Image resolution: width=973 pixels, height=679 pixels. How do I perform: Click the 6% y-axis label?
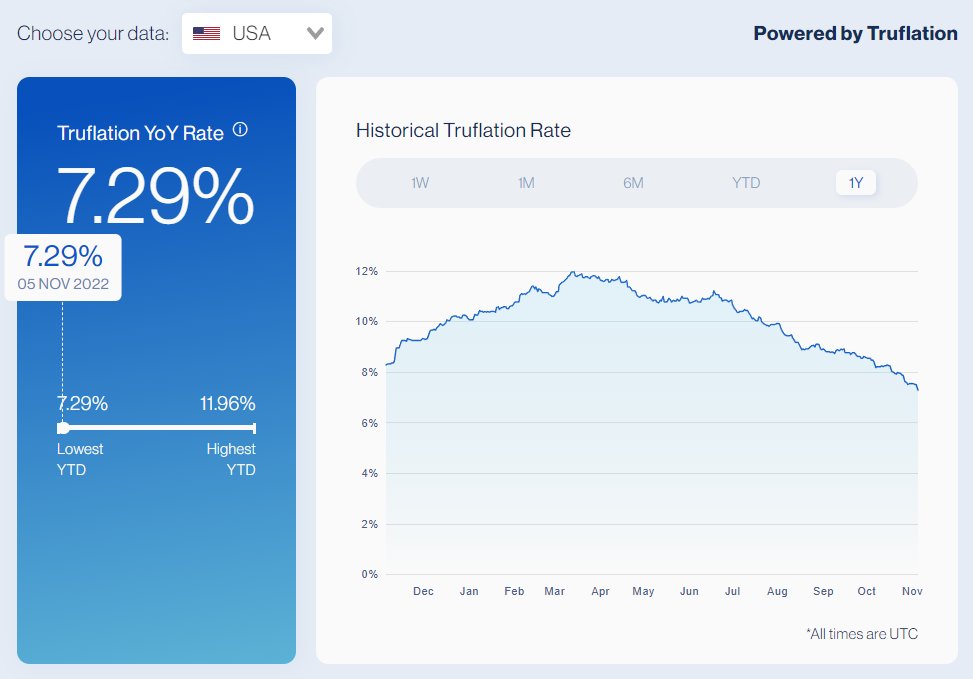click(369, 423)
